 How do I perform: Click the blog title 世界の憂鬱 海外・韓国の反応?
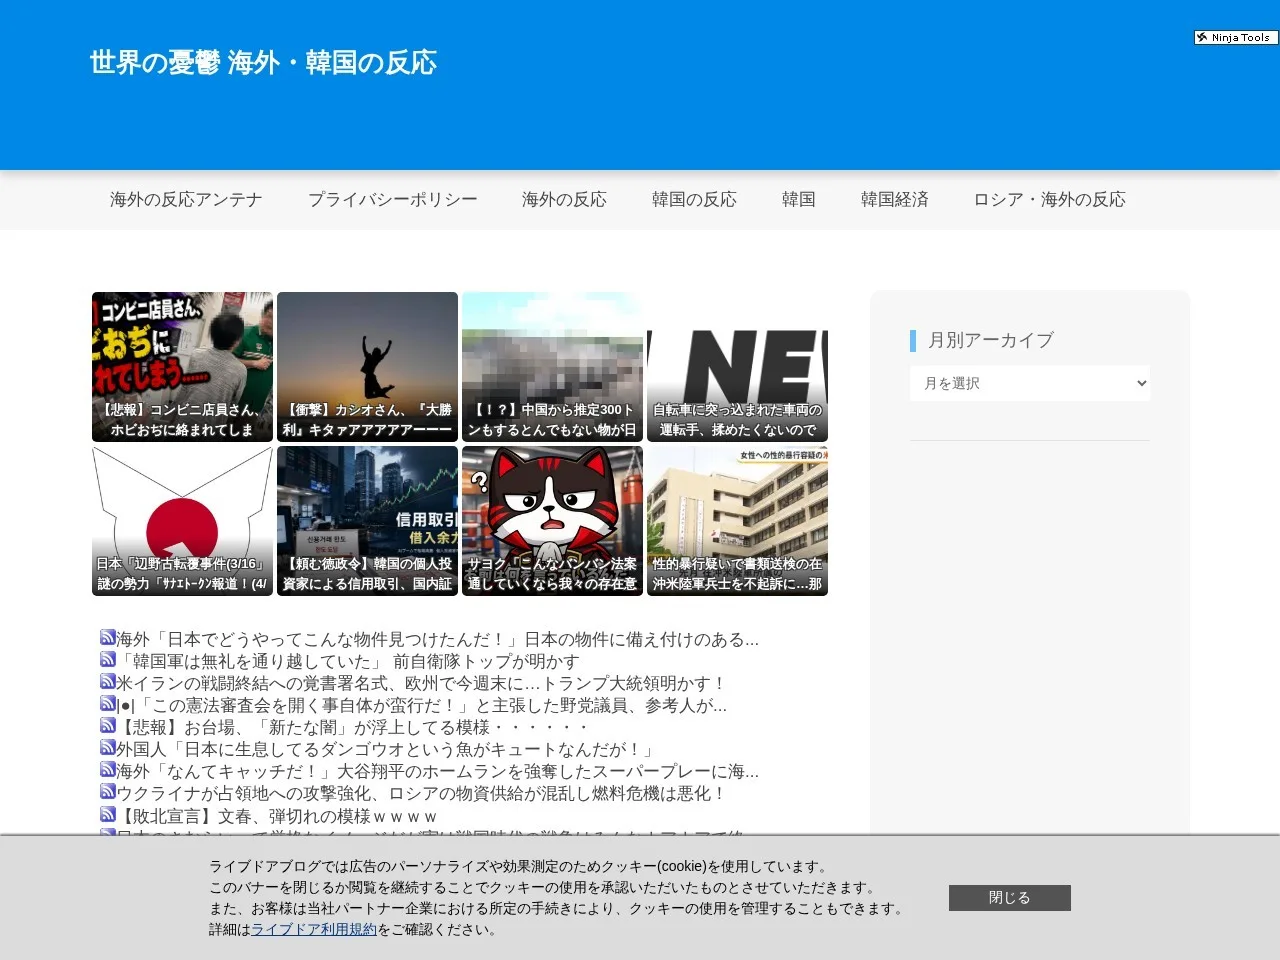pos(263,62)
